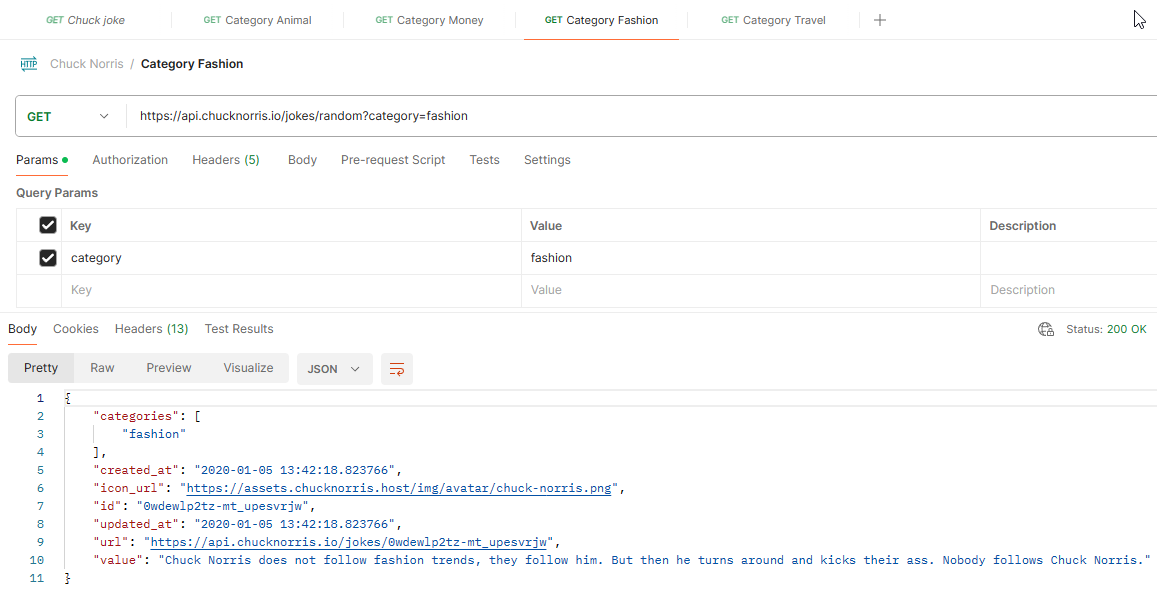Click the empty Key placeholder cell

291,290
